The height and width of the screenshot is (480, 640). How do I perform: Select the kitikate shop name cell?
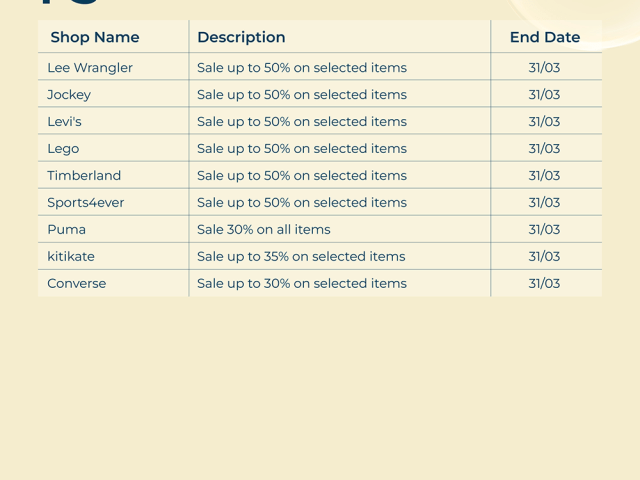tap(71, 257)
